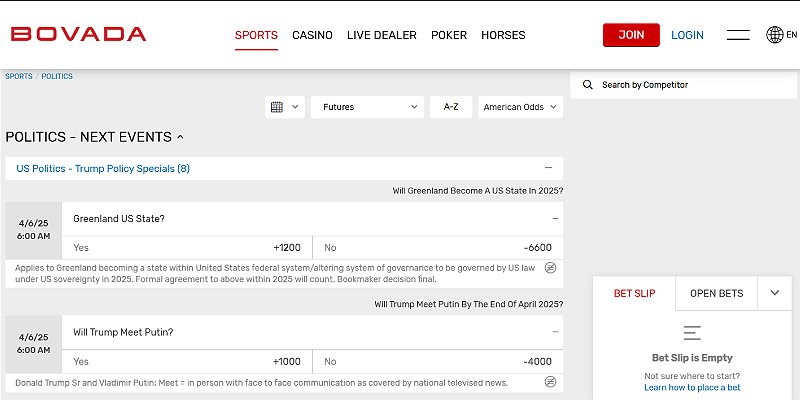Image resolution: width=800 pixels, height=400 pixels.
Task: Click stats icon beside Greenland description
Action: pyautogui.click(x=550, y=268)
